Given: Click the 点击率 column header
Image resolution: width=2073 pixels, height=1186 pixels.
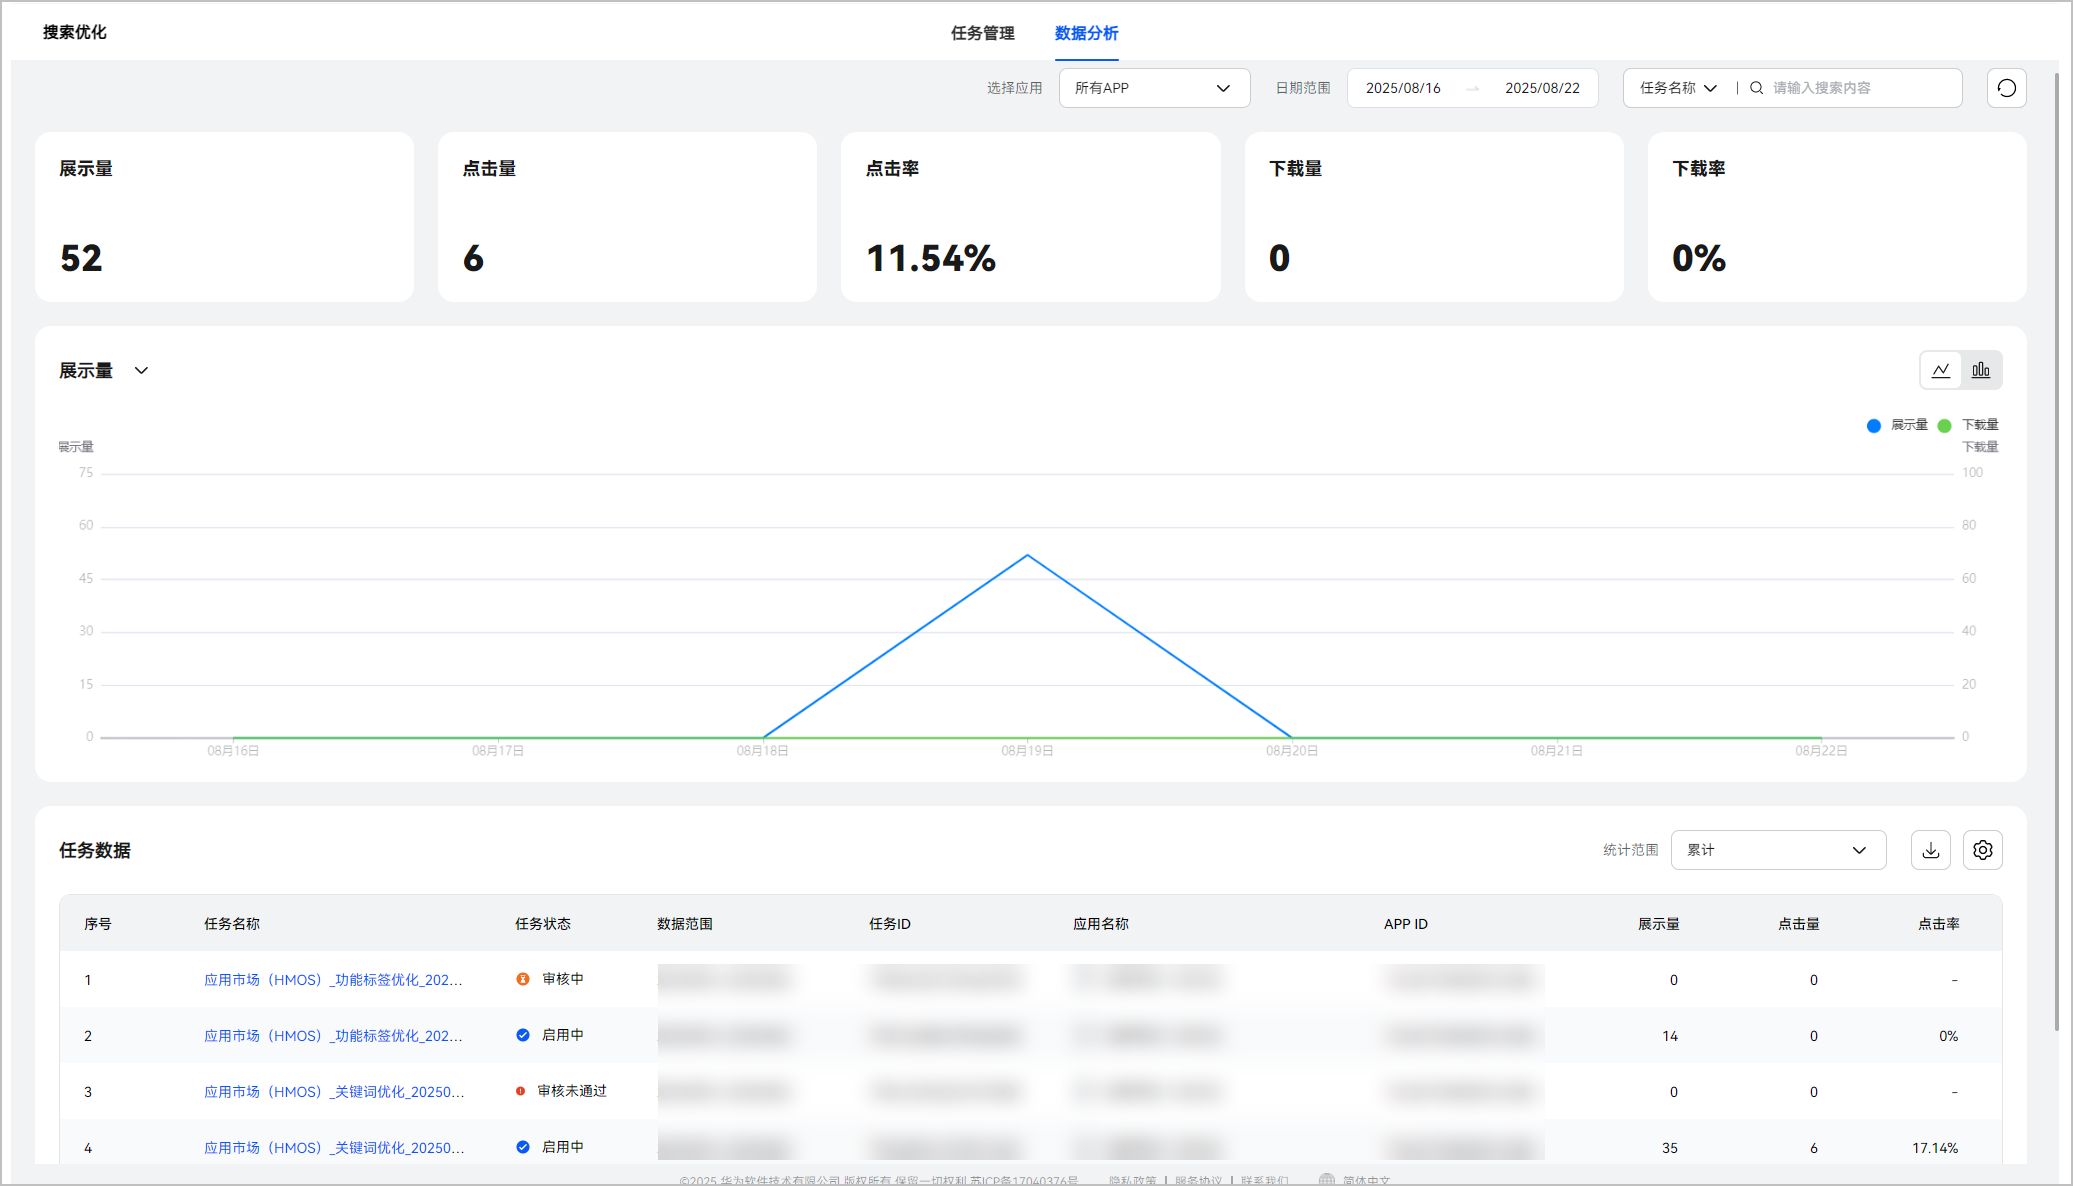Looking at the screenshot, I should [x=1938, y=924].
